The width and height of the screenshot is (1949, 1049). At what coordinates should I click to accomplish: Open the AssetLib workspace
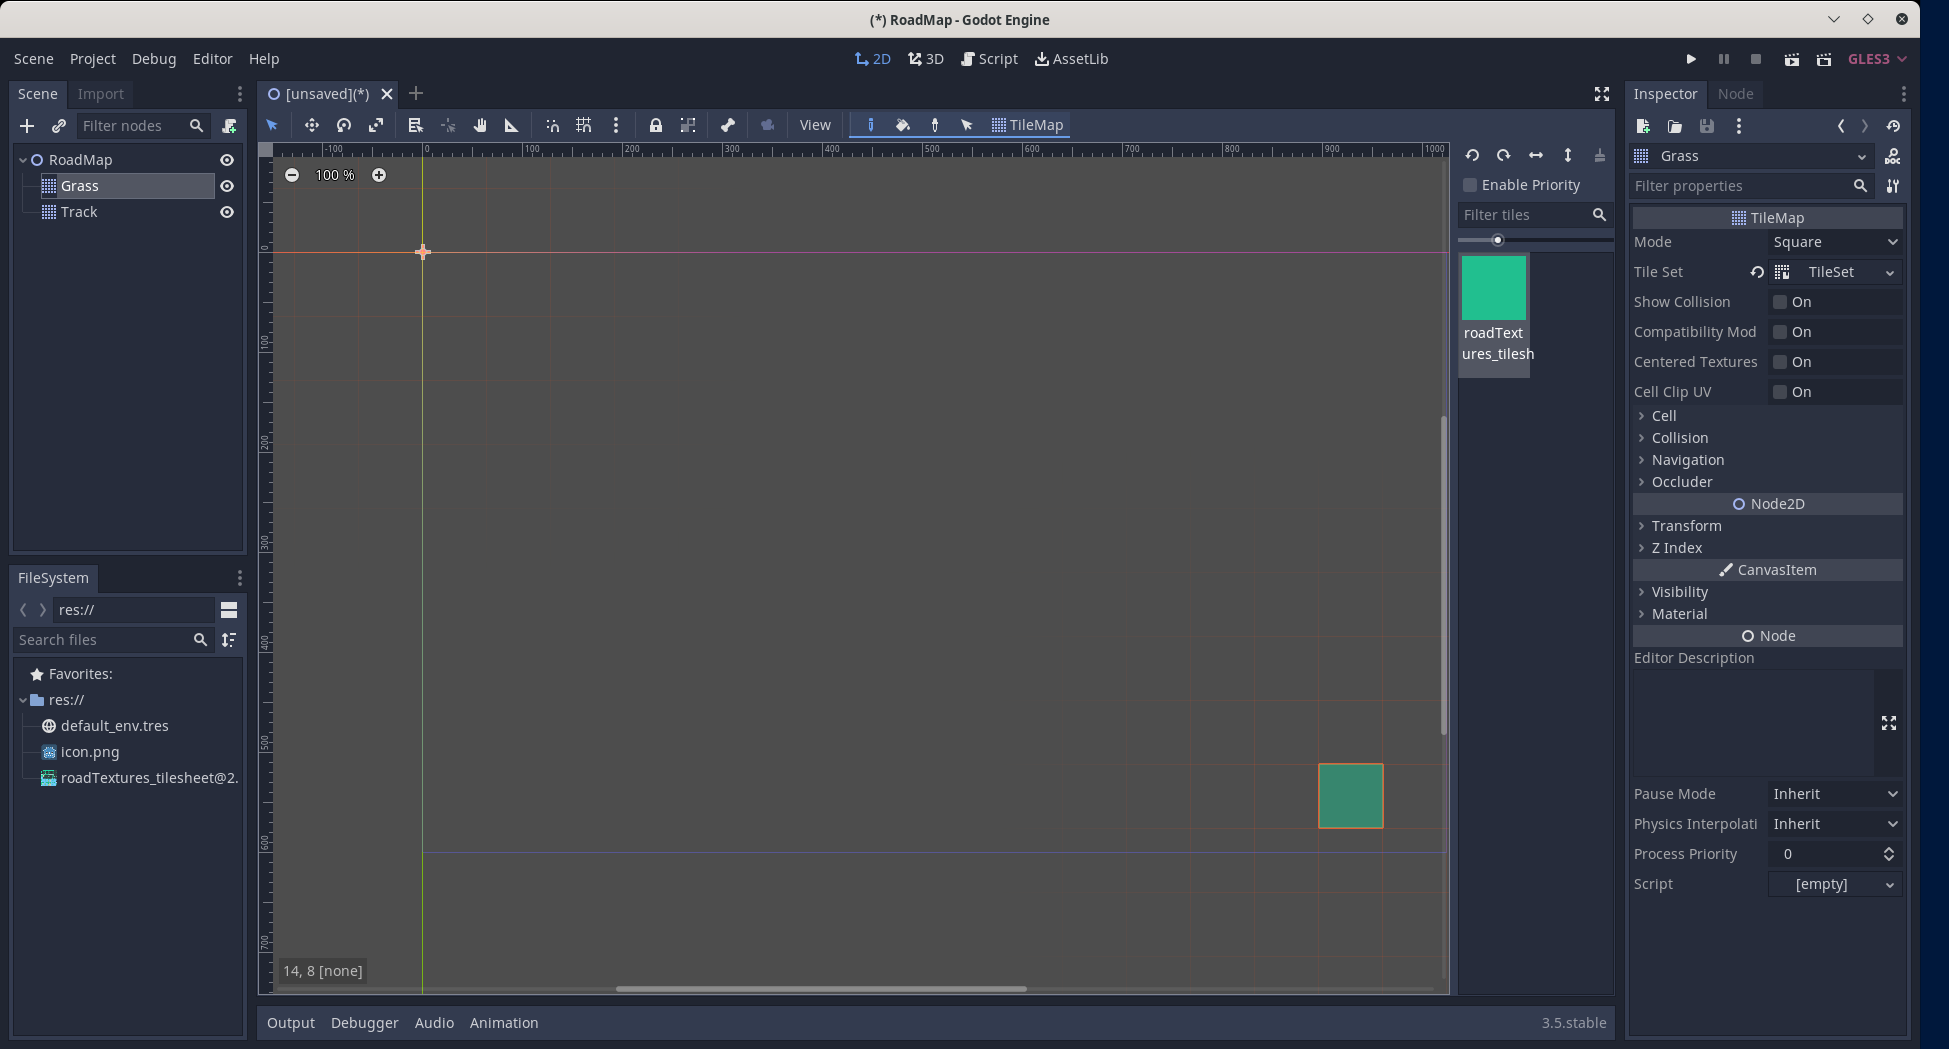(1071, 58)
